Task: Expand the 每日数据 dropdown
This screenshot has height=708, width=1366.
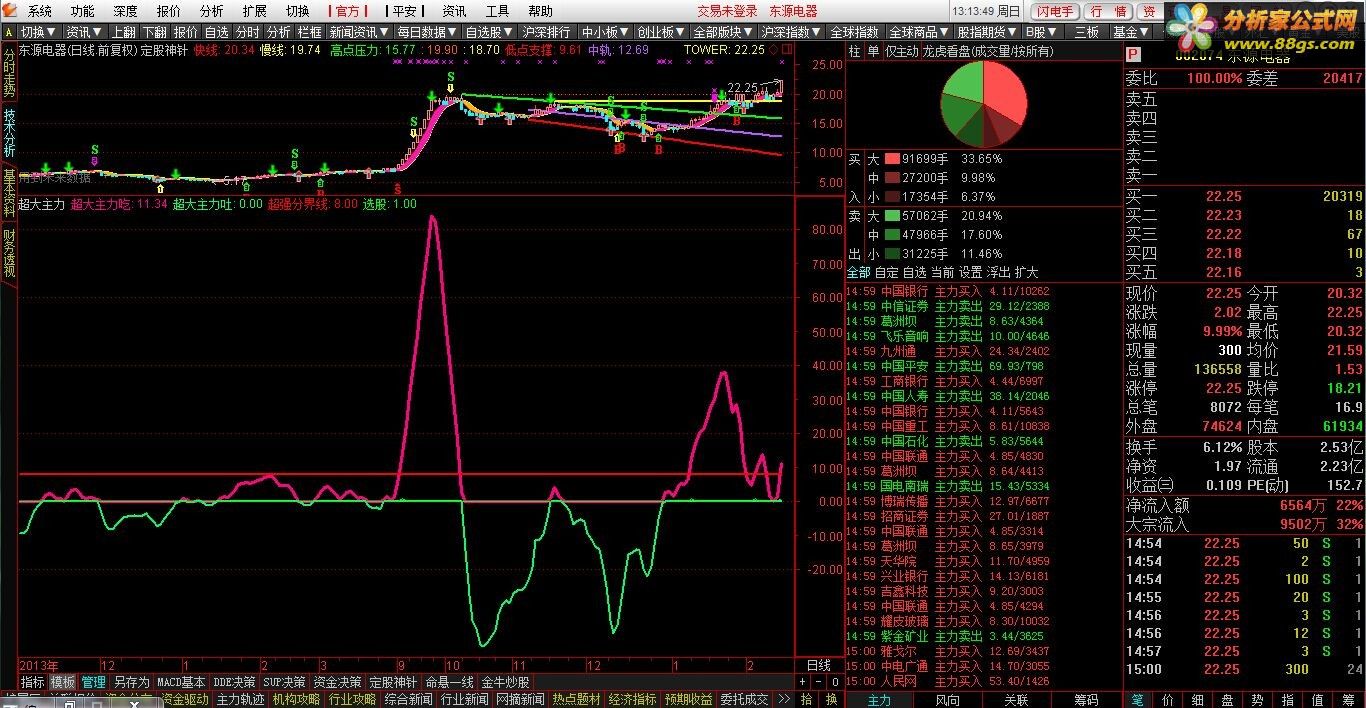Action: [x=426, y=32]
